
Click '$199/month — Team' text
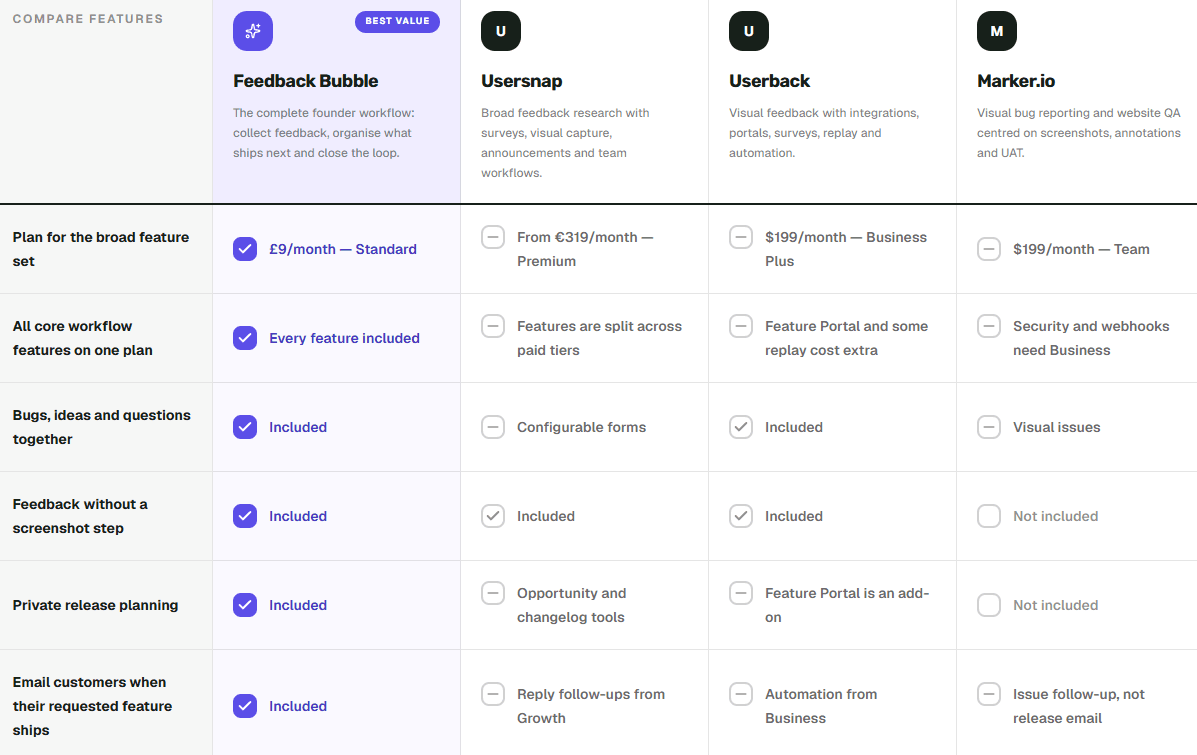[1081, 249]
